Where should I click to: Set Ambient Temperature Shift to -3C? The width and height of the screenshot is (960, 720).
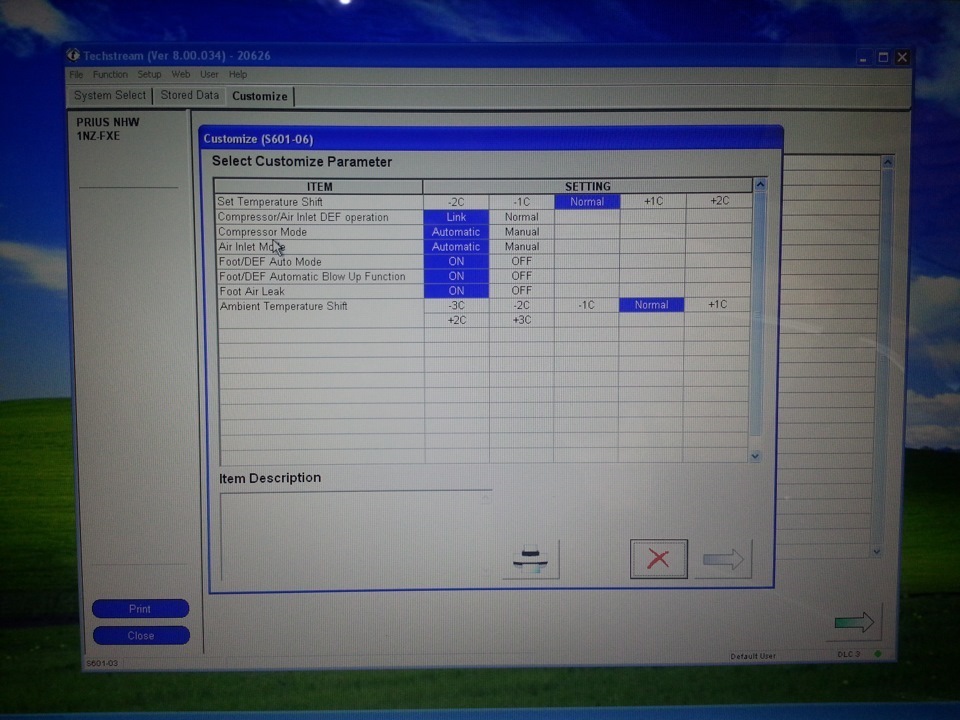456,305
